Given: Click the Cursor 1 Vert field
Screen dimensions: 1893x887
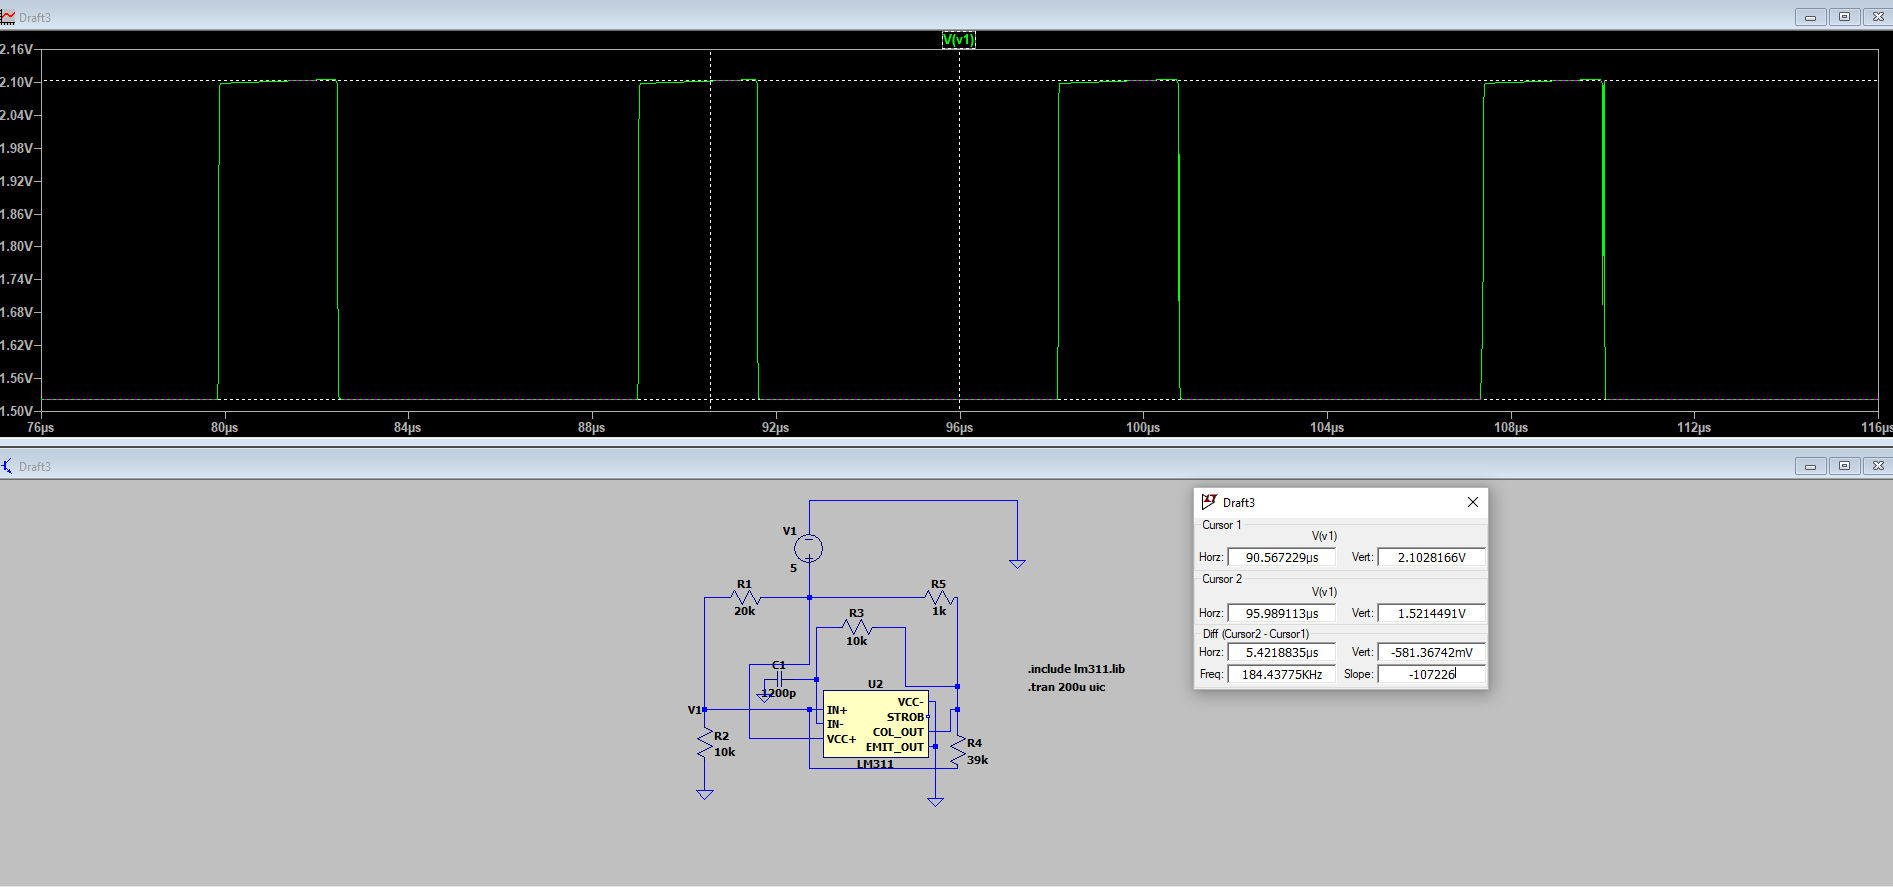Looking at the screenshot, I should tap(1431, 557).
